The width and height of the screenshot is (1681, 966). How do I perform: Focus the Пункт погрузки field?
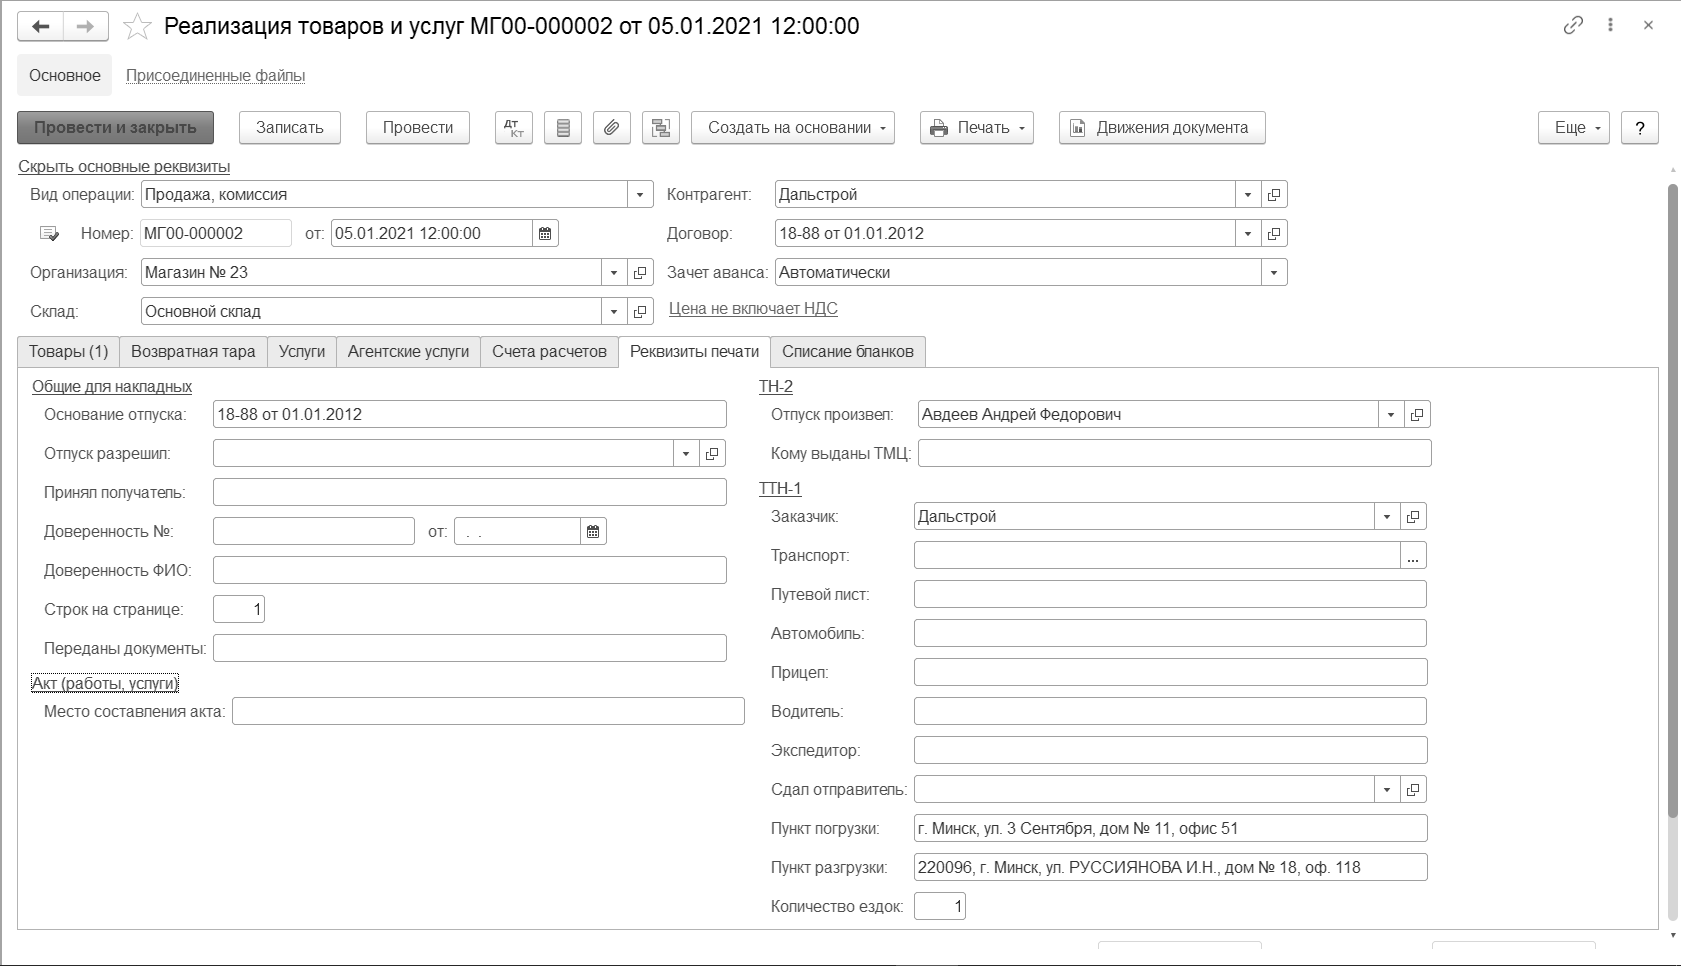pyautogui.click(x=1171, y=828)
